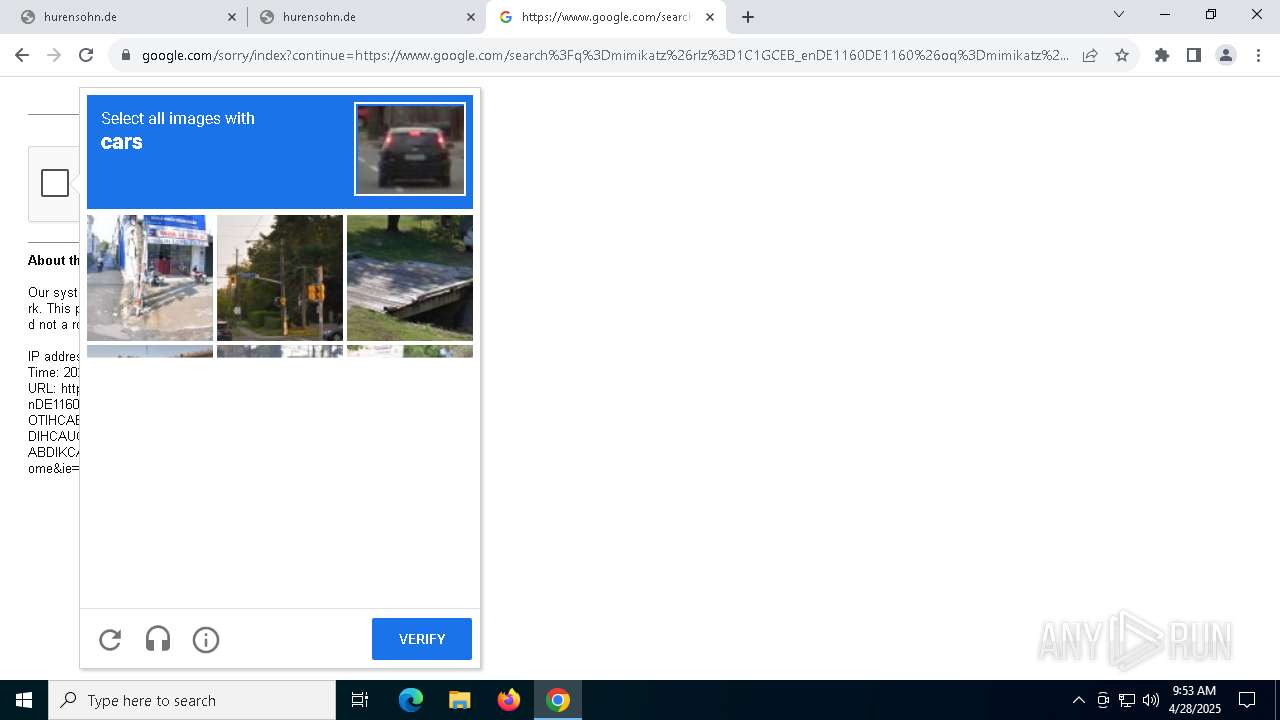Select the wooden bridge image tile
Screen dimensions: 1280x720
click(x=410, y=278)
